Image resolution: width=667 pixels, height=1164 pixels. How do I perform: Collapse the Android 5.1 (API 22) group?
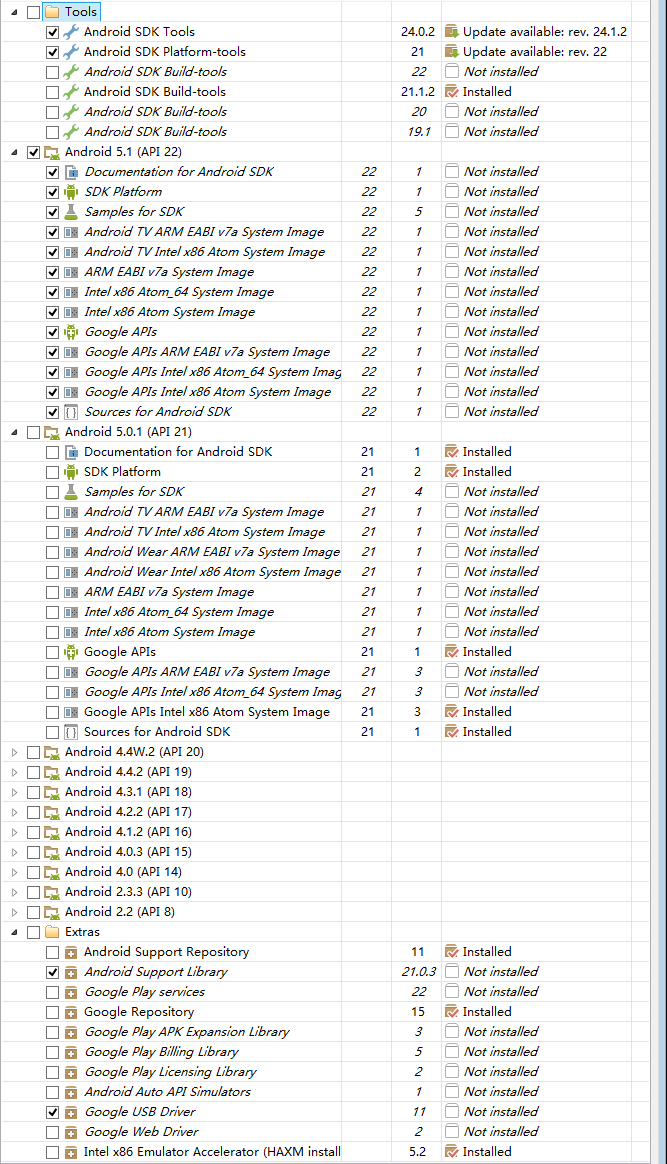[14, 152]
